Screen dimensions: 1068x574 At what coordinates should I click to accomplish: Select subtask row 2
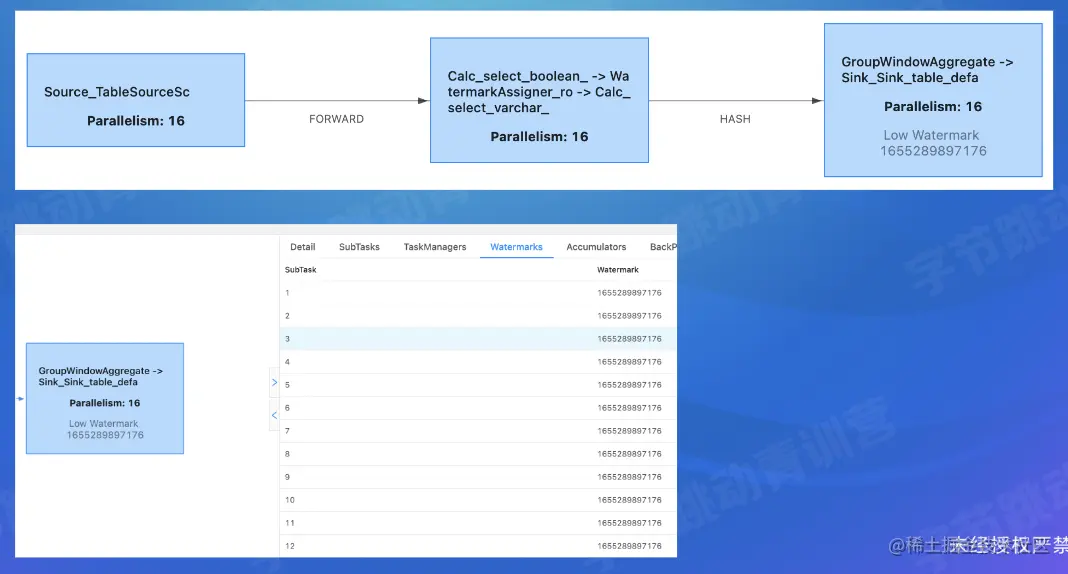(478, 316)
